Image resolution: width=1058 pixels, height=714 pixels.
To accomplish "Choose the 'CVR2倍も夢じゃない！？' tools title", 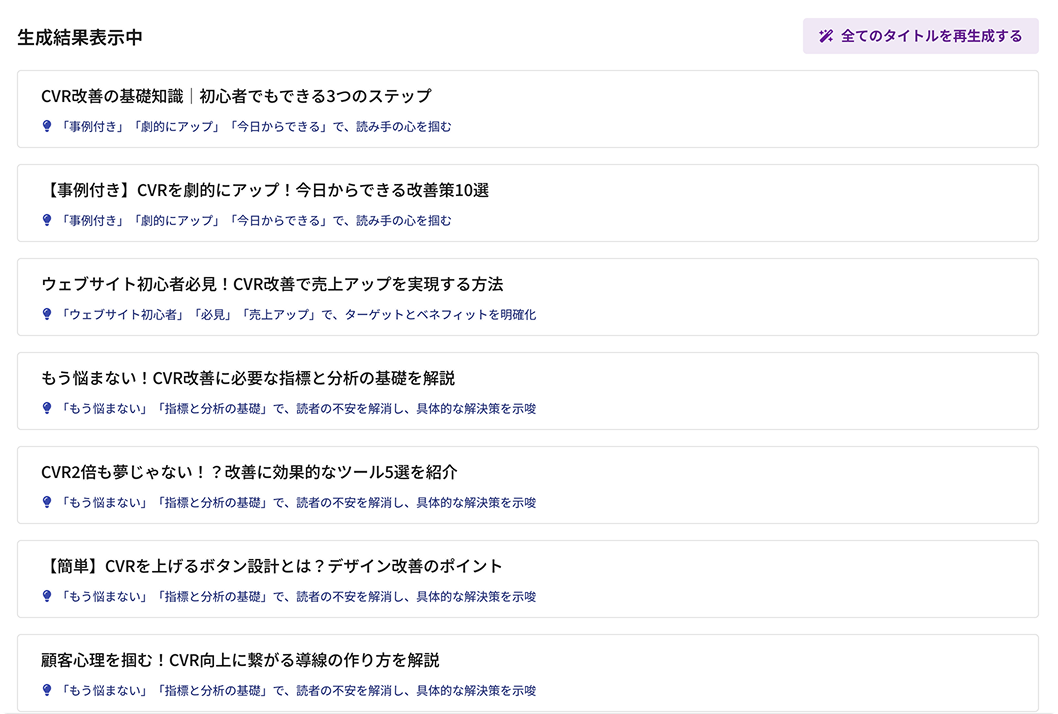I will coord(249,472).
